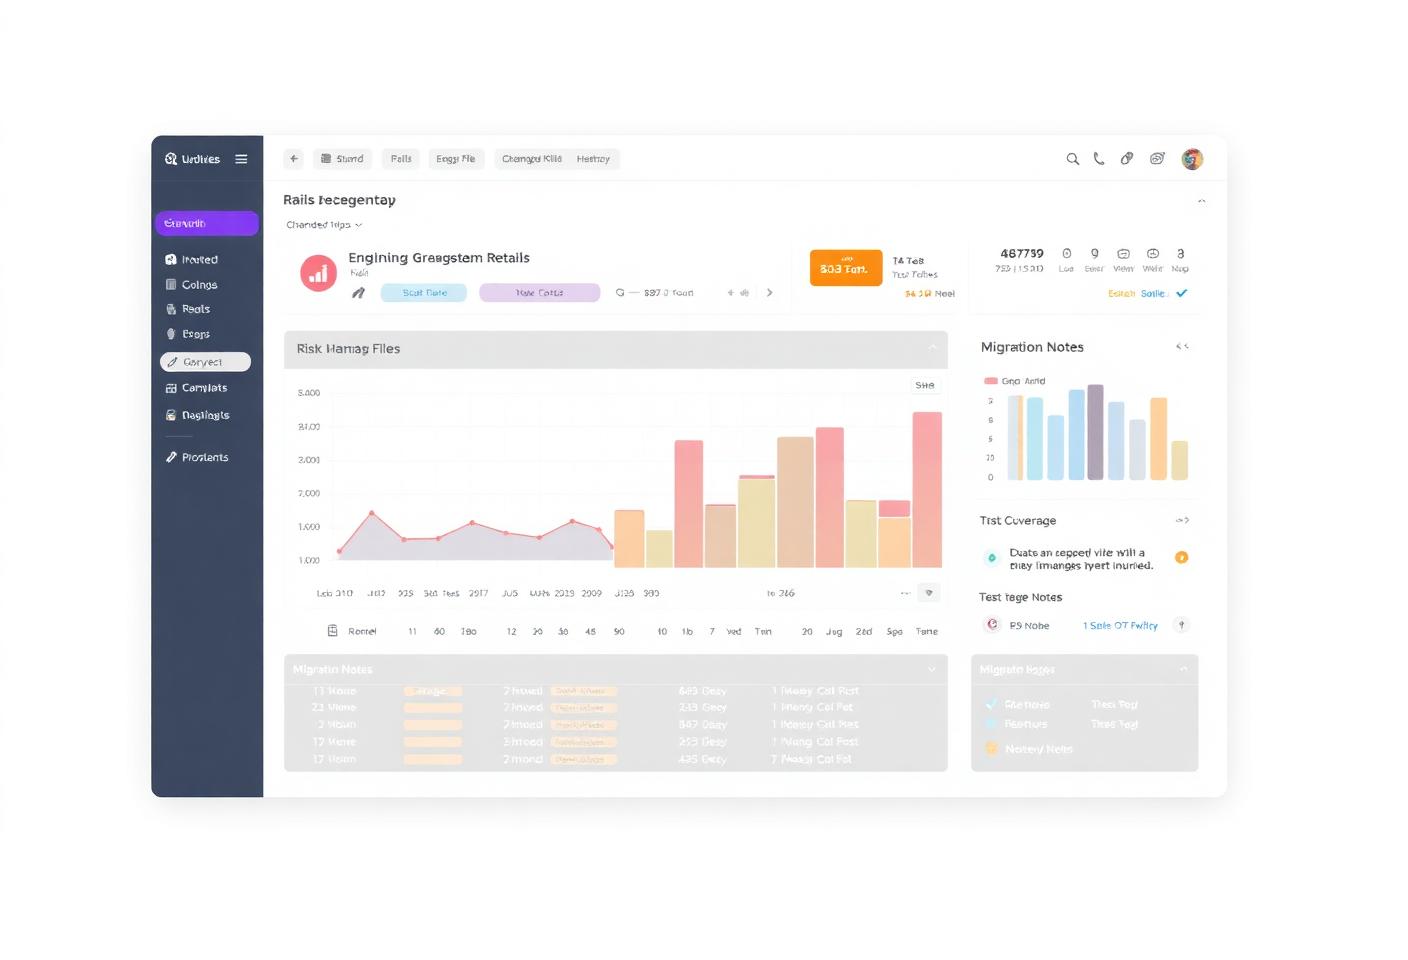Image resolution: width=1408 pixels, height=960 pixels.
Task: Click the Loa stat icon
Action: coord(1066,254)
